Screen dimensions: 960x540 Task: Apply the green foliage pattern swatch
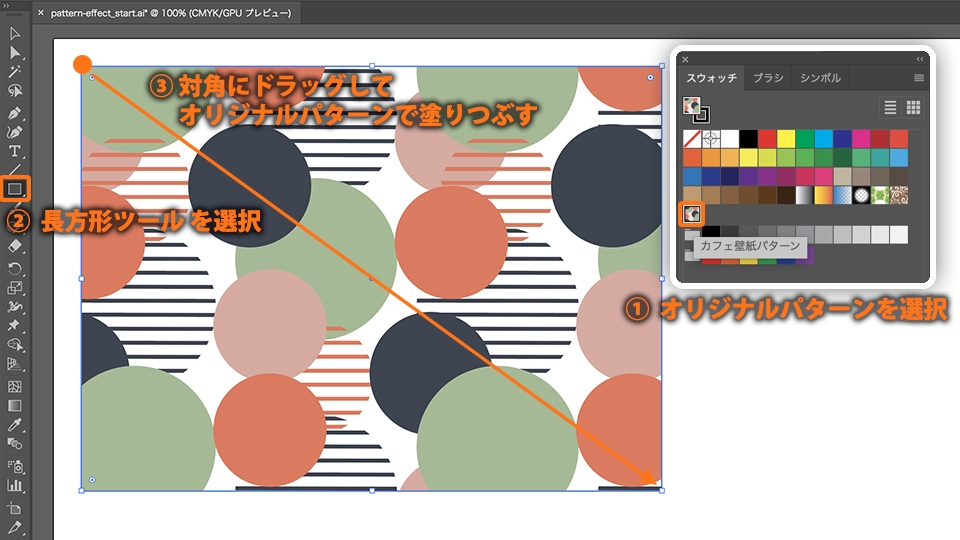(880, 195)
